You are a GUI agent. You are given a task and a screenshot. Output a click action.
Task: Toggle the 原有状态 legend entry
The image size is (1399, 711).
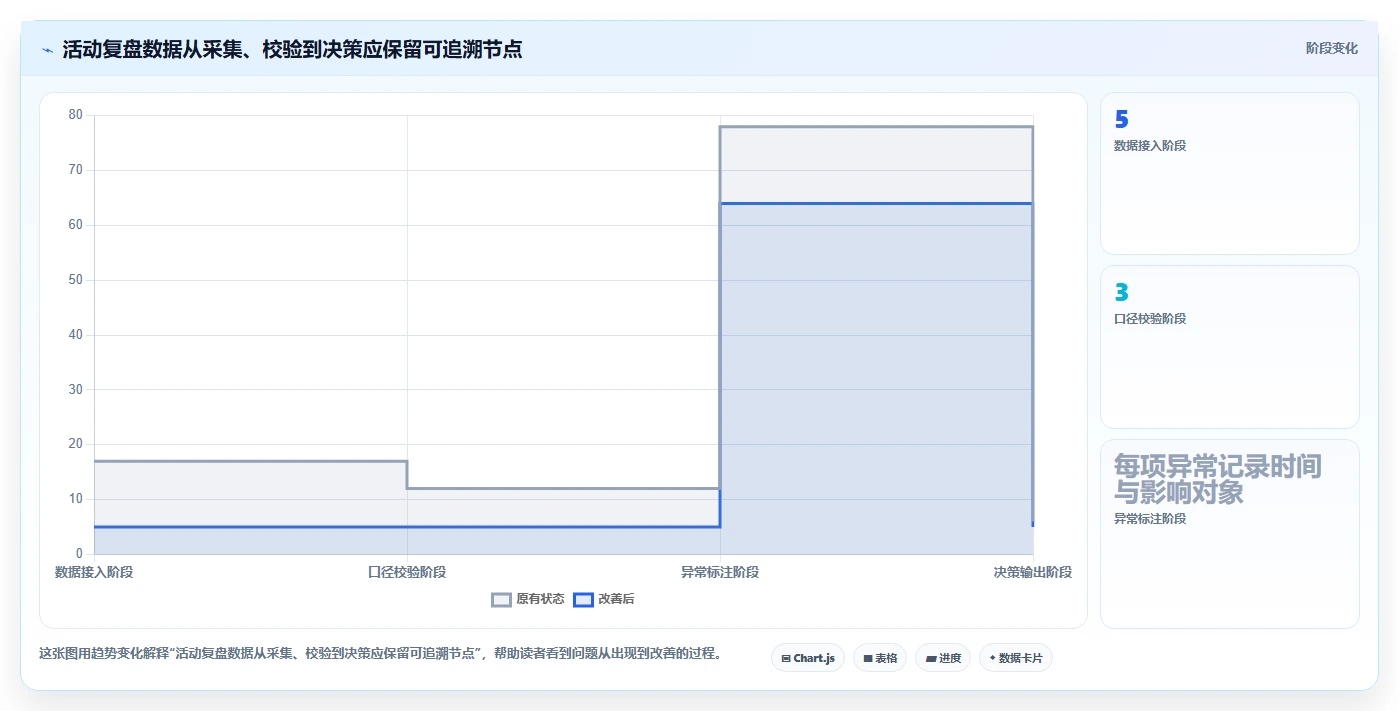point(528,599)
